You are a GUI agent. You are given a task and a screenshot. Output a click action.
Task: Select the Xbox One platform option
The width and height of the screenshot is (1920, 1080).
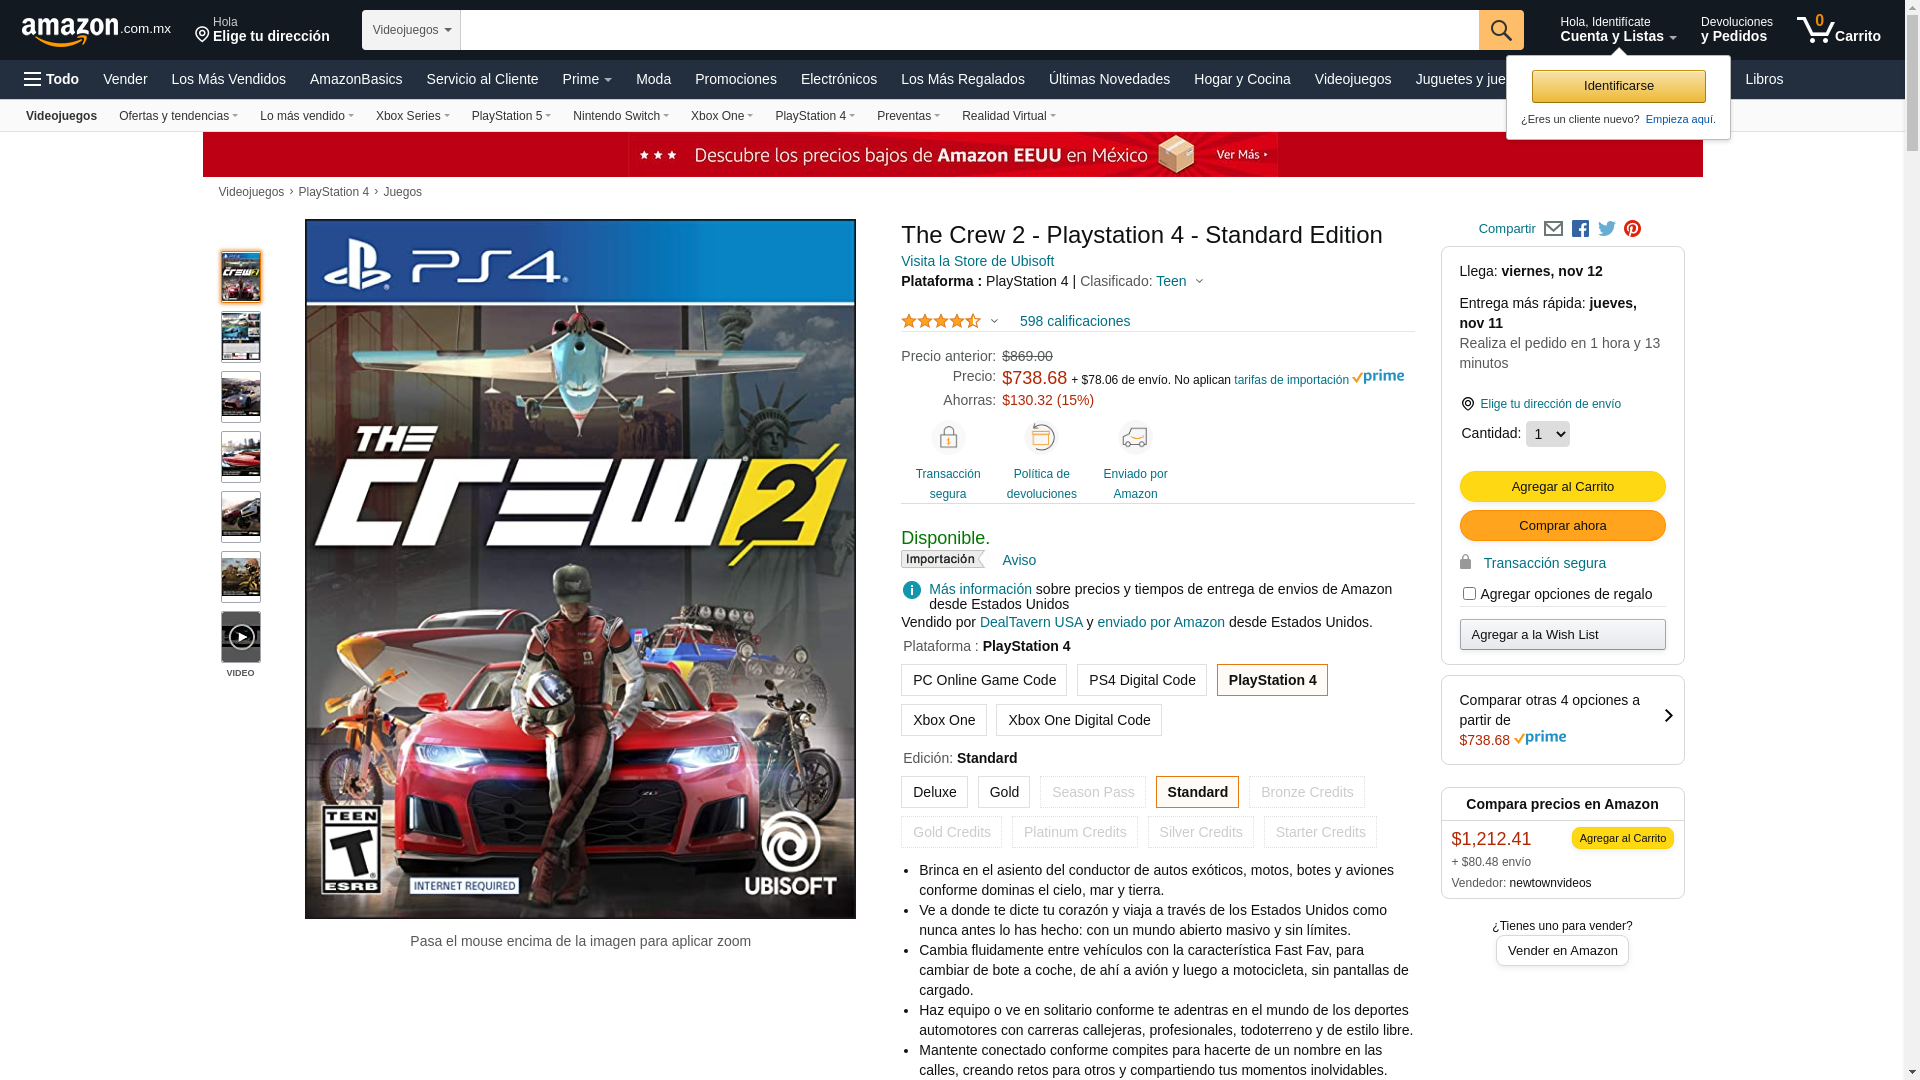pyautogui.click(x=944, y=720)
